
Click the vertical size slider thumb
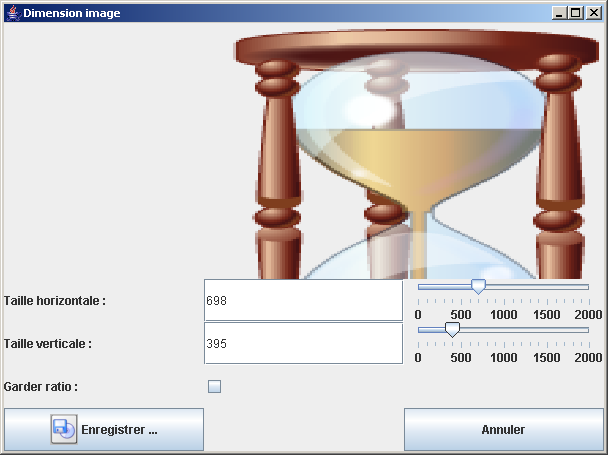(452, 329)
